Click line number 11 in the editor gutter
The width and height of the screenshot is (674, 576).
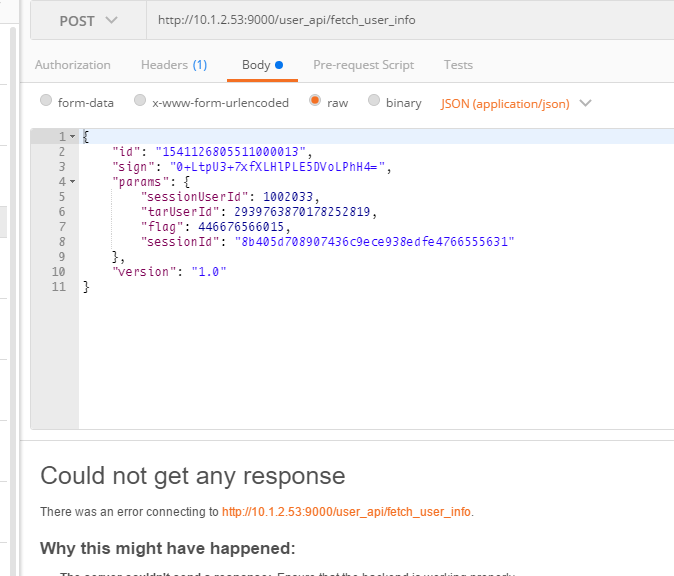pos(59,287)
